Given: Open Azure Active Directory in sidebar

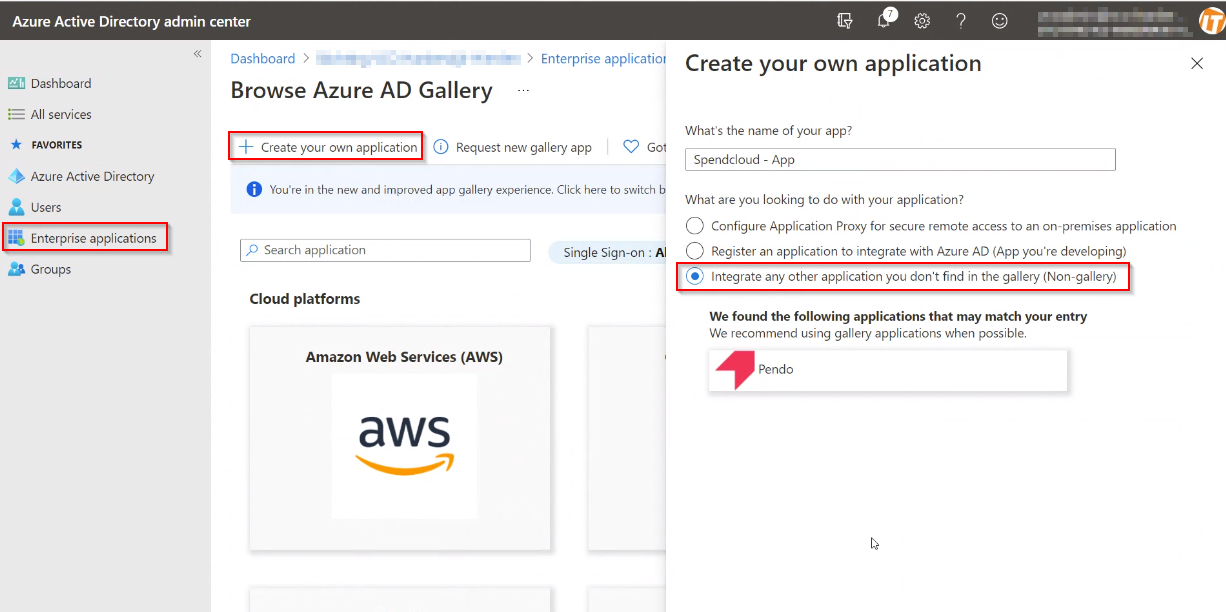Looking at the screenshot, I should coord(93,176).
